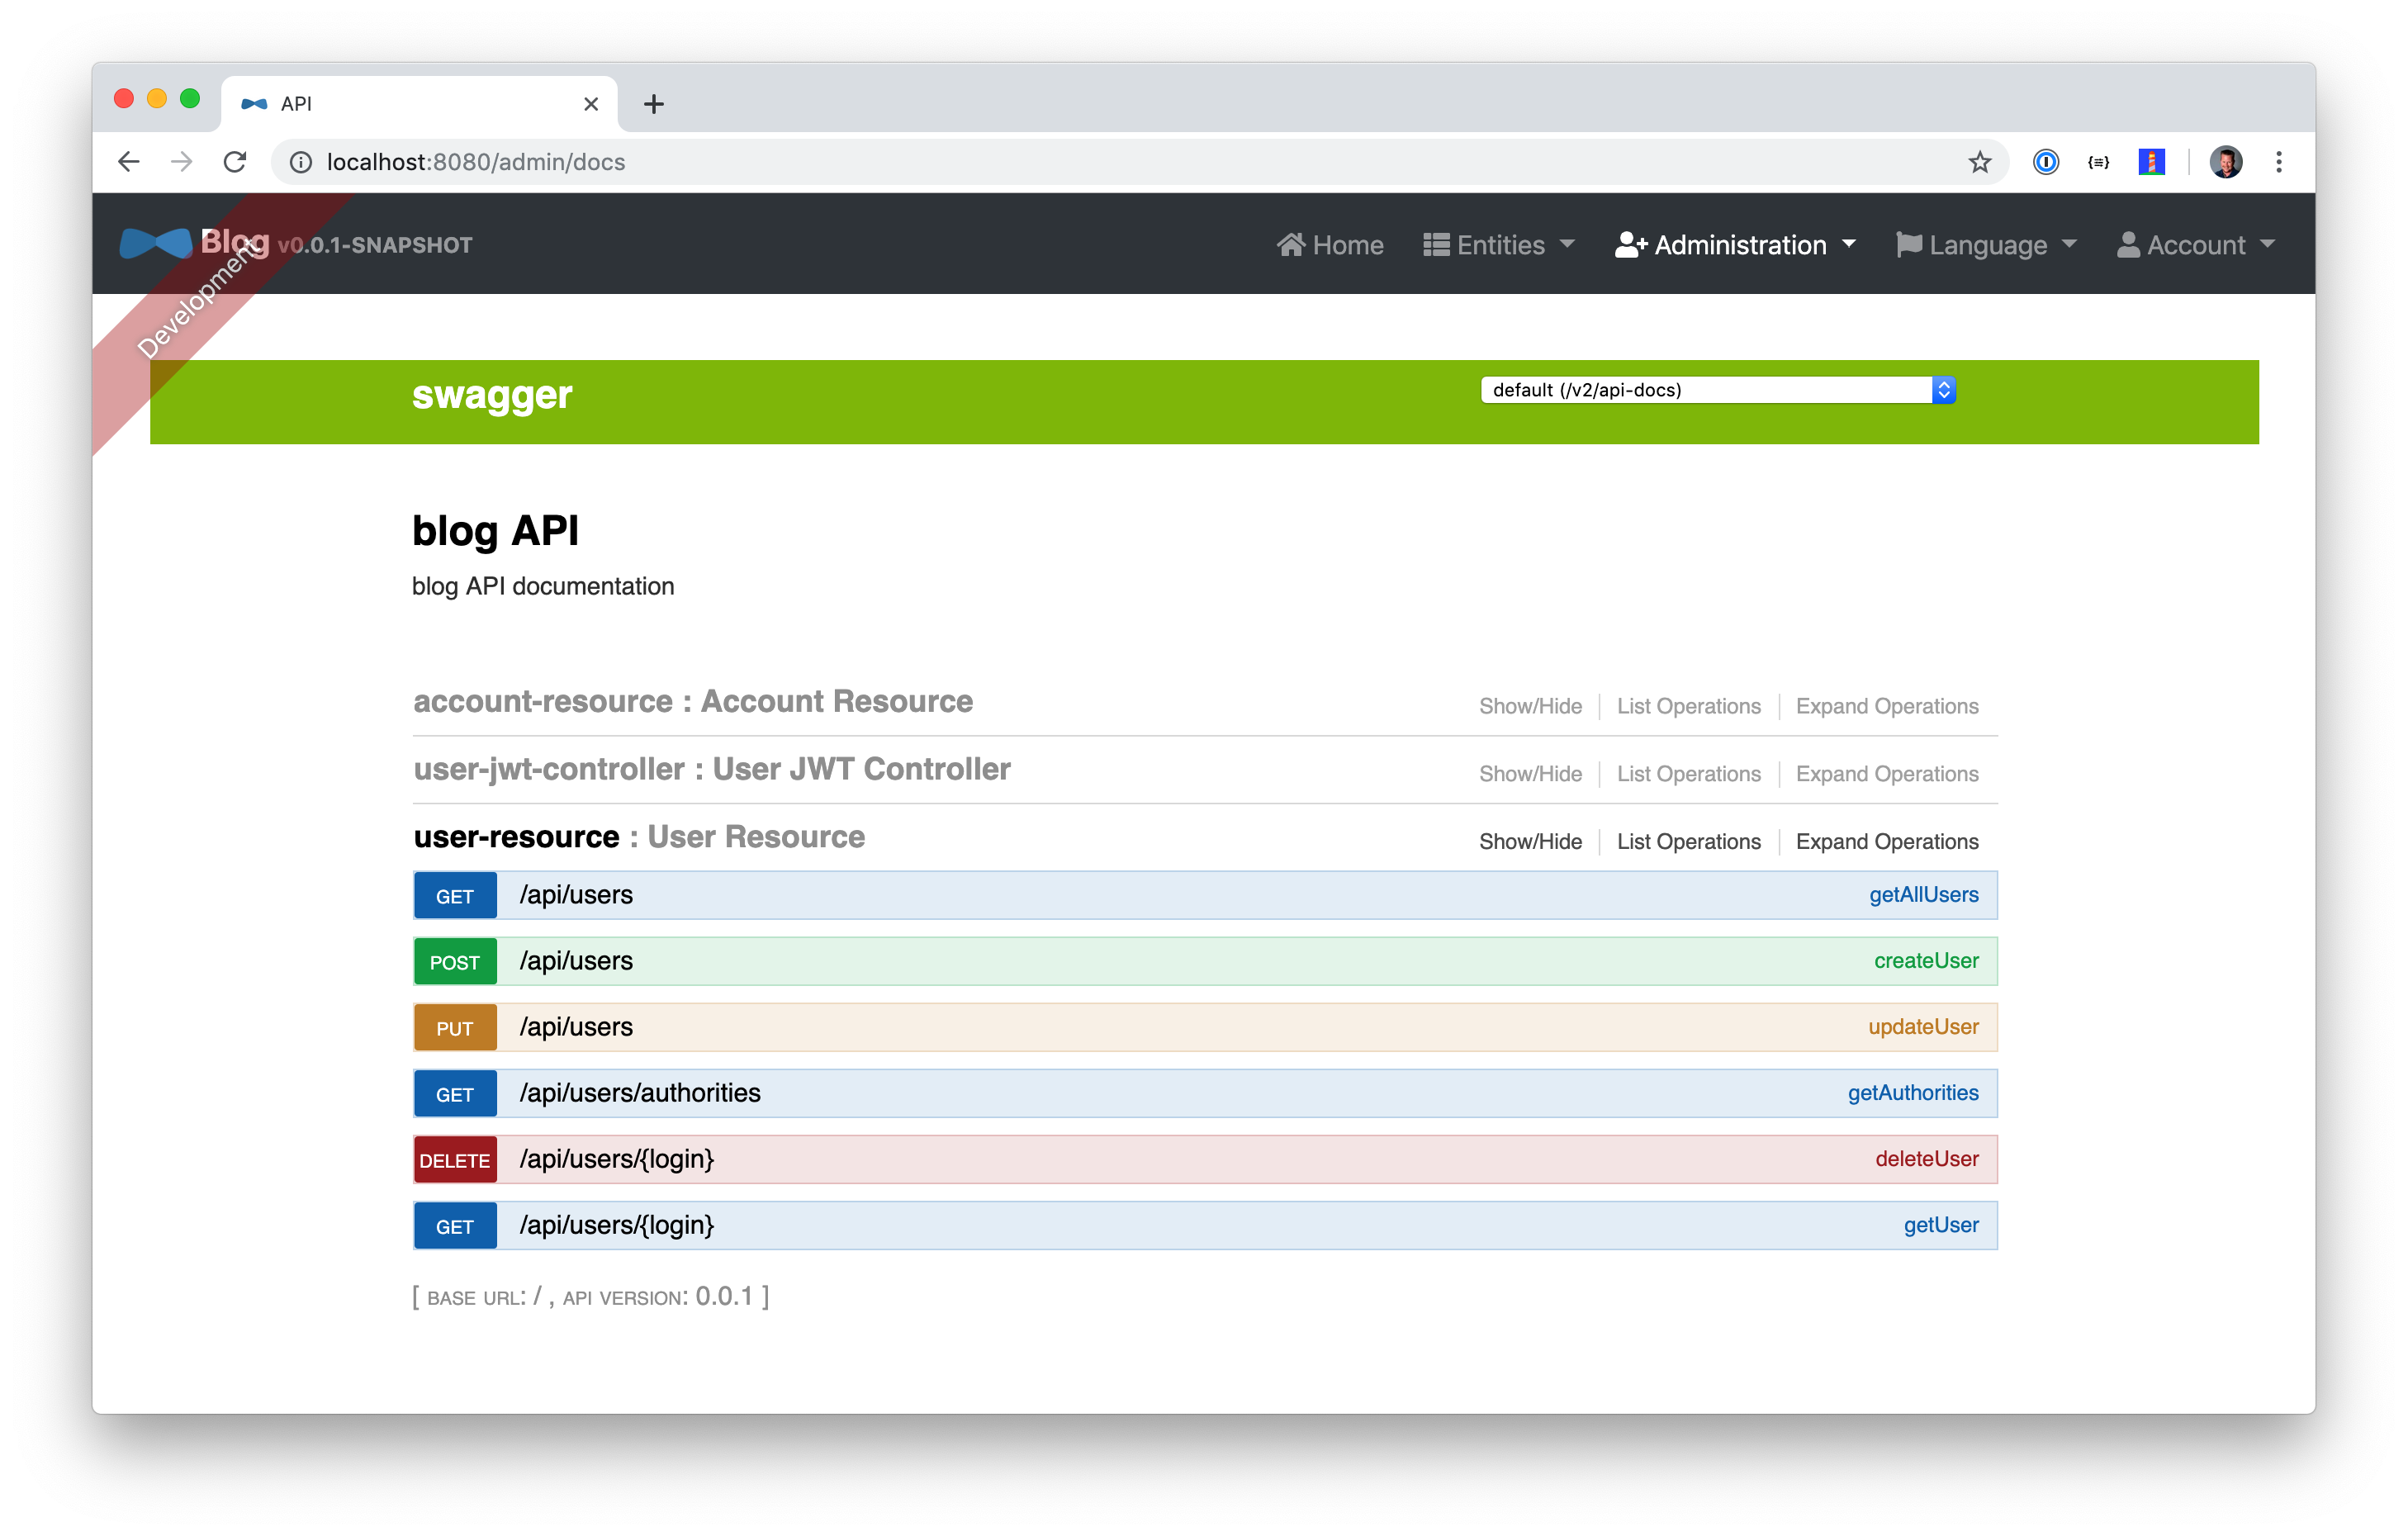
Task: Show/Hide the account-resource section
Action: coord(1530,706)
